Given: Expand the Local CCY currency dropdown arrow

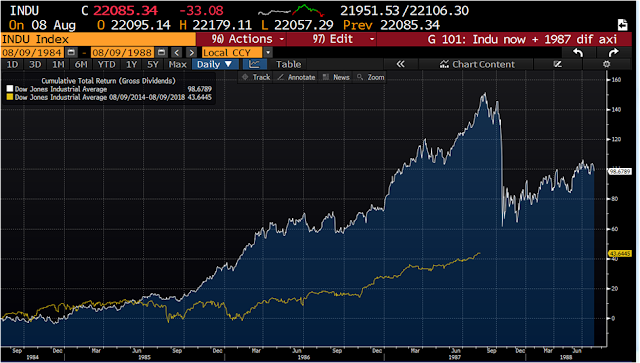Looking at the screenshot, I should (268, 53).
